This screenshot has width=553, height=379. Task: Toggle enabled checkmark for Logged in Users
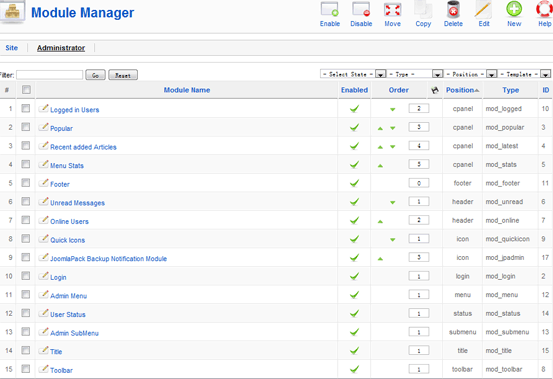click(x=354, y=109)
